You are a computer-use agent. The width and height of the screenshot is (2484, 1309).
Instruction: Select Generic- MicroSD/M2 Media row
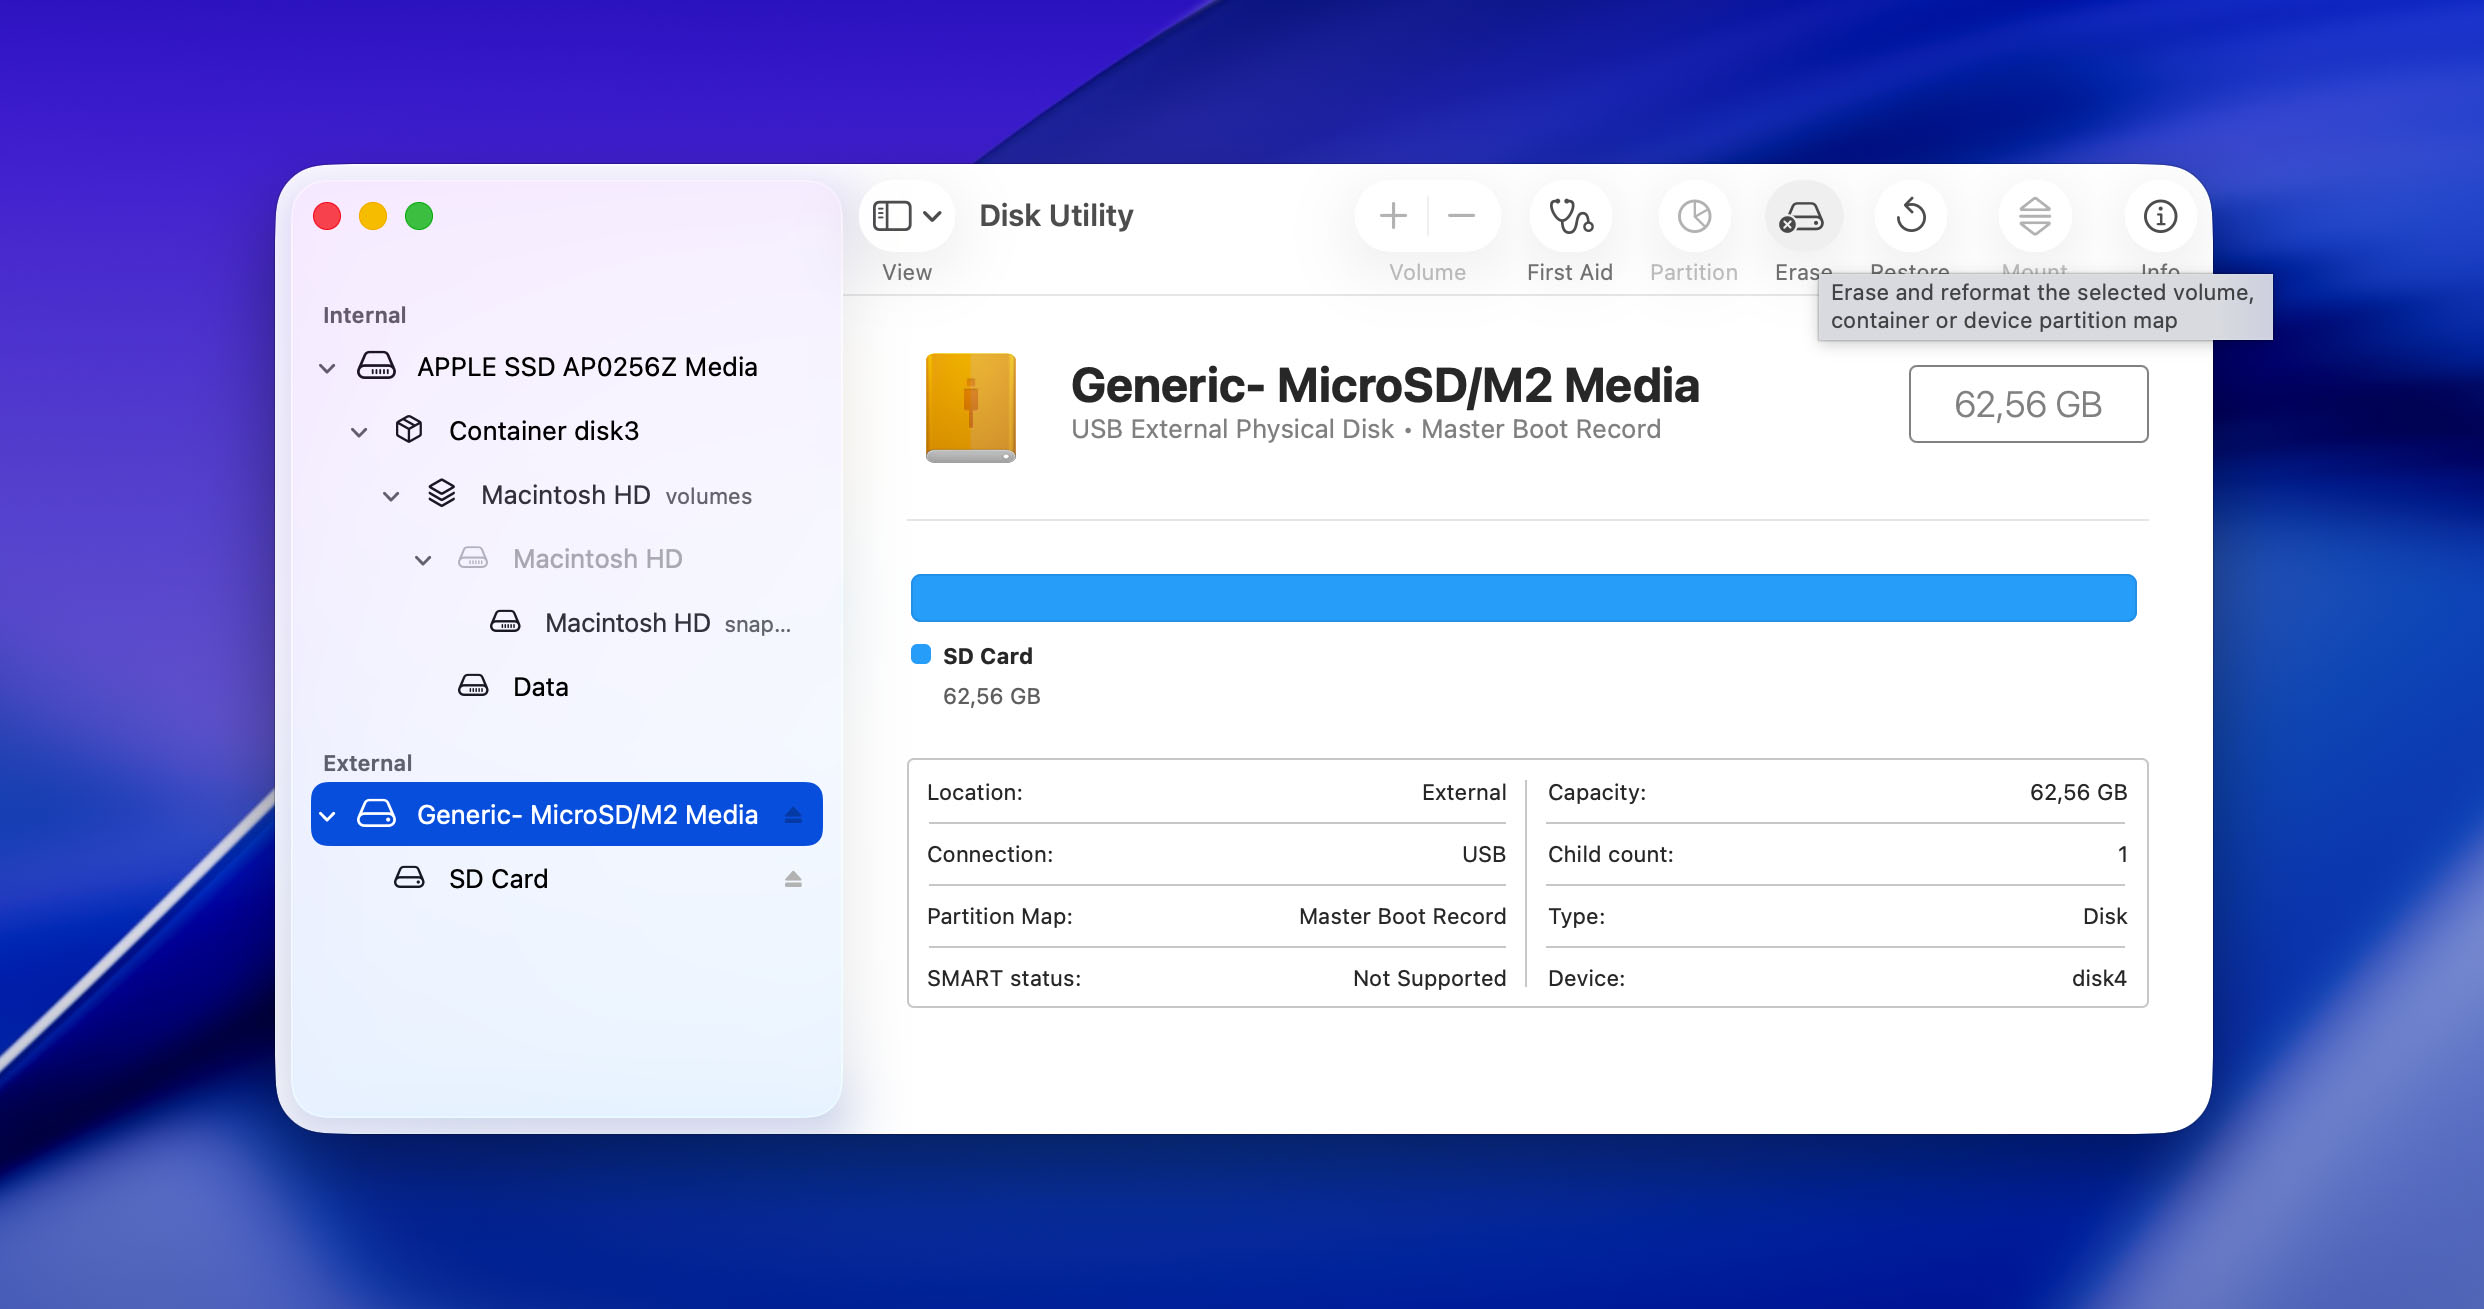566,814
